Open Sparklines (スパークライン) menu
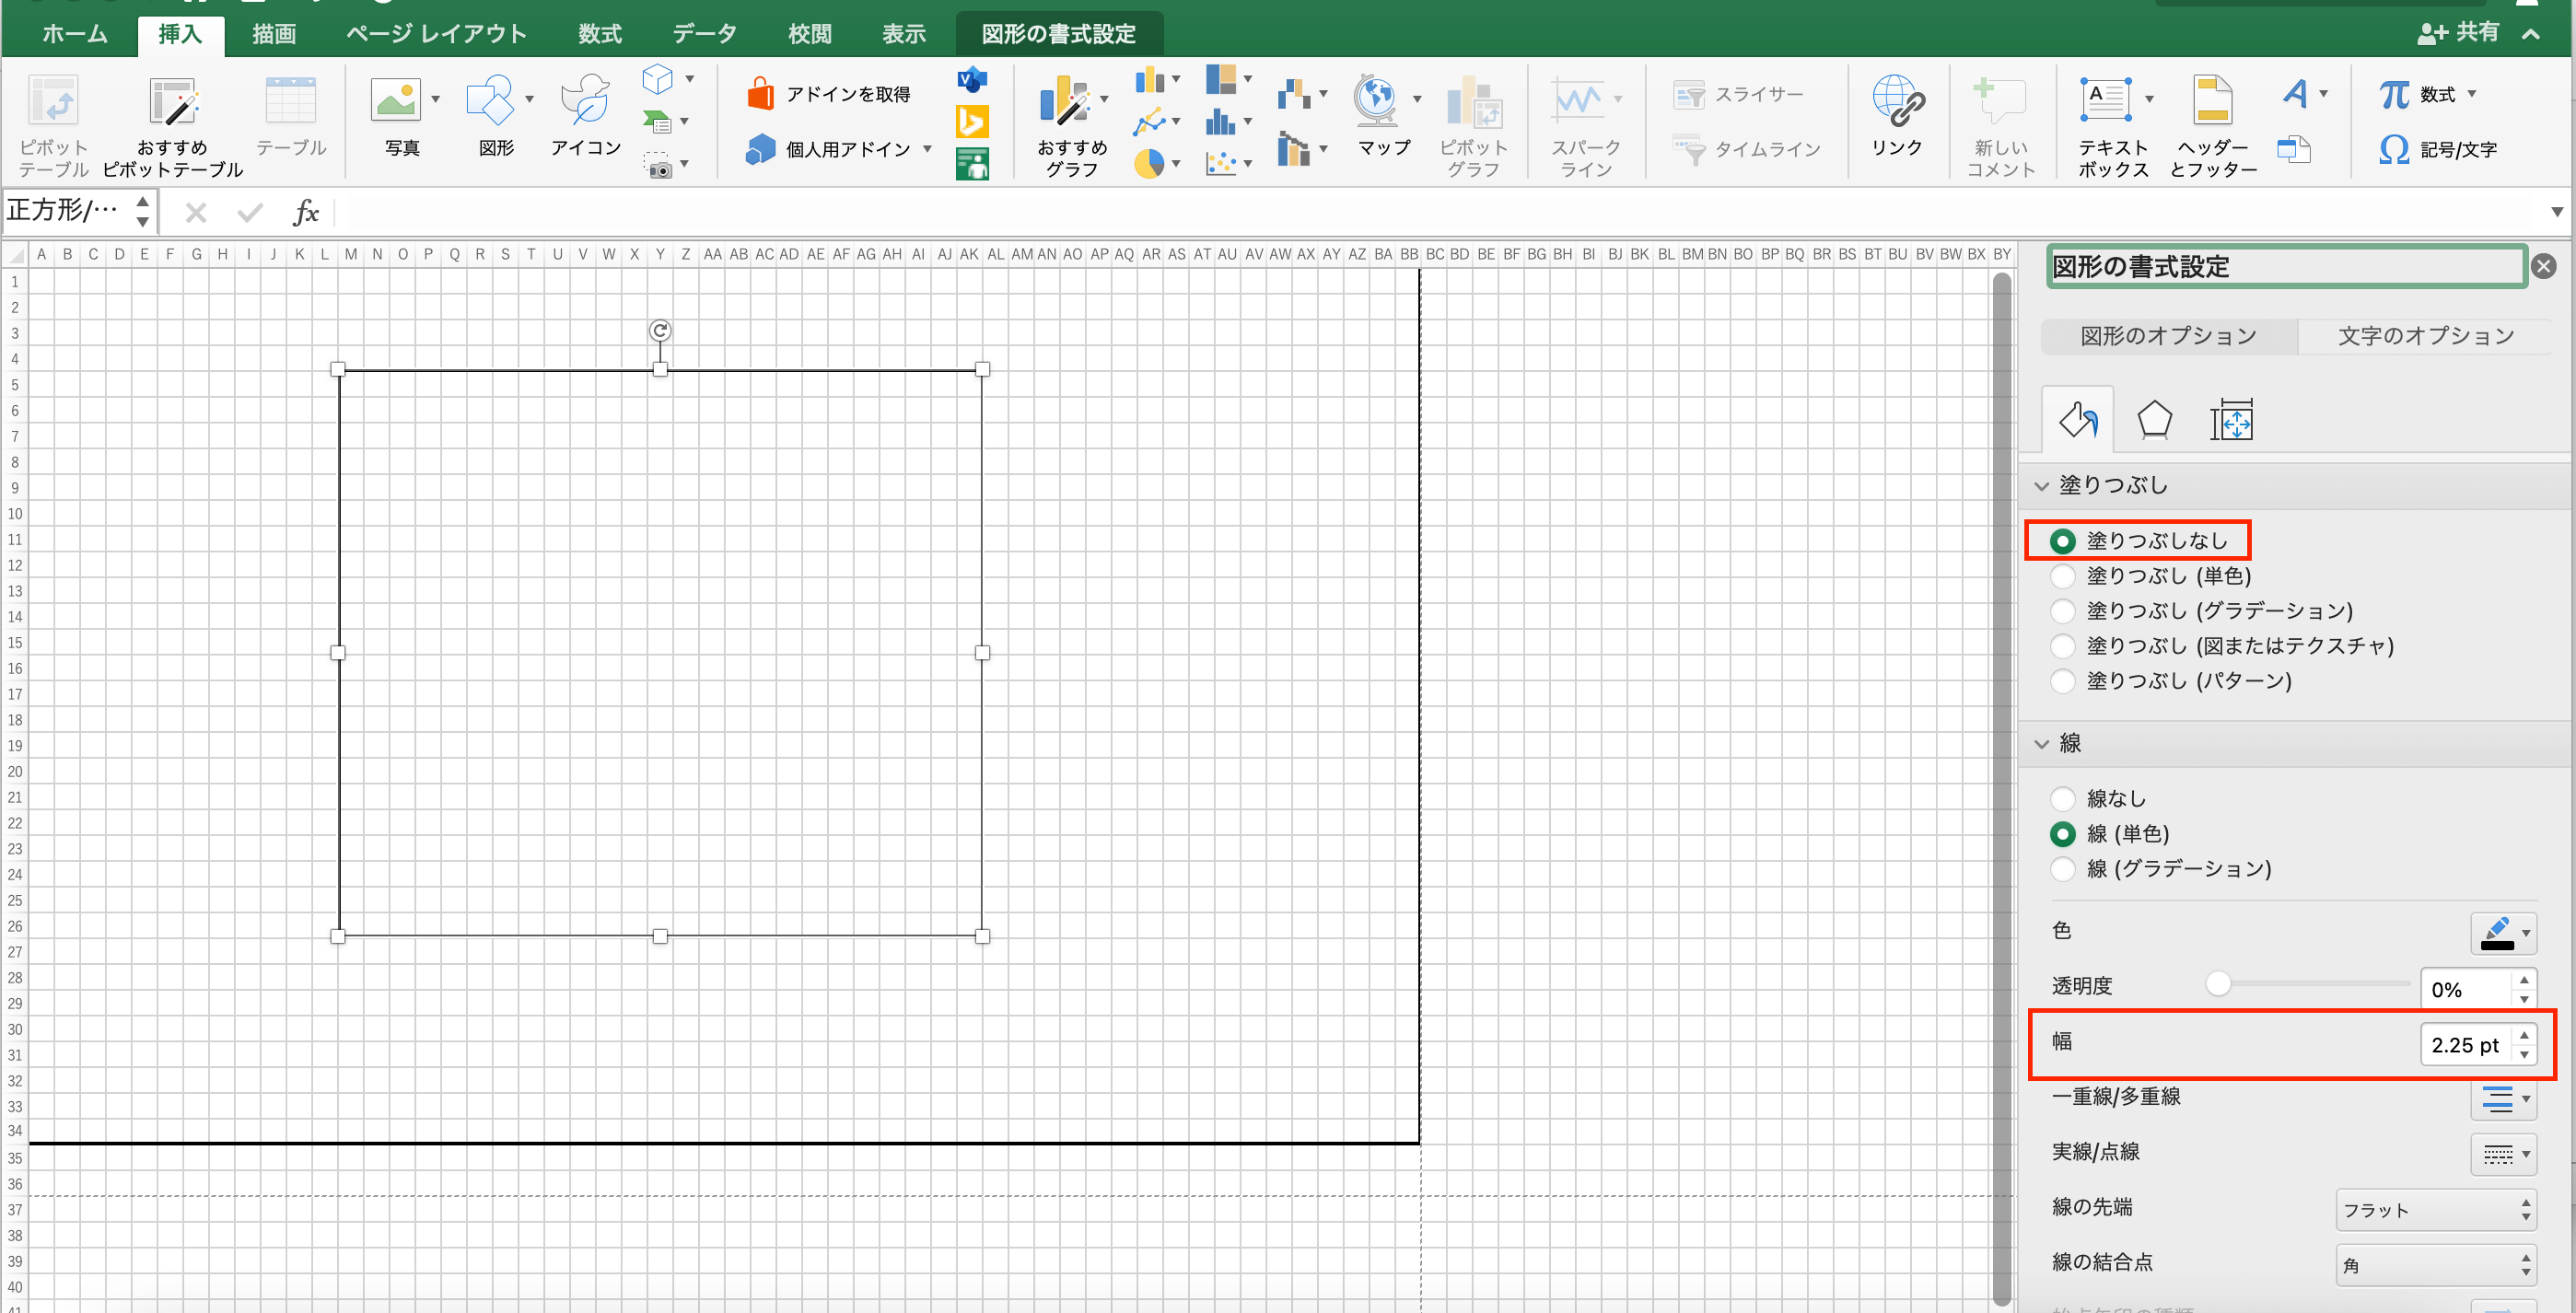The height and width of the screenshot is (1313, 2576). [x=1586, y=126]
